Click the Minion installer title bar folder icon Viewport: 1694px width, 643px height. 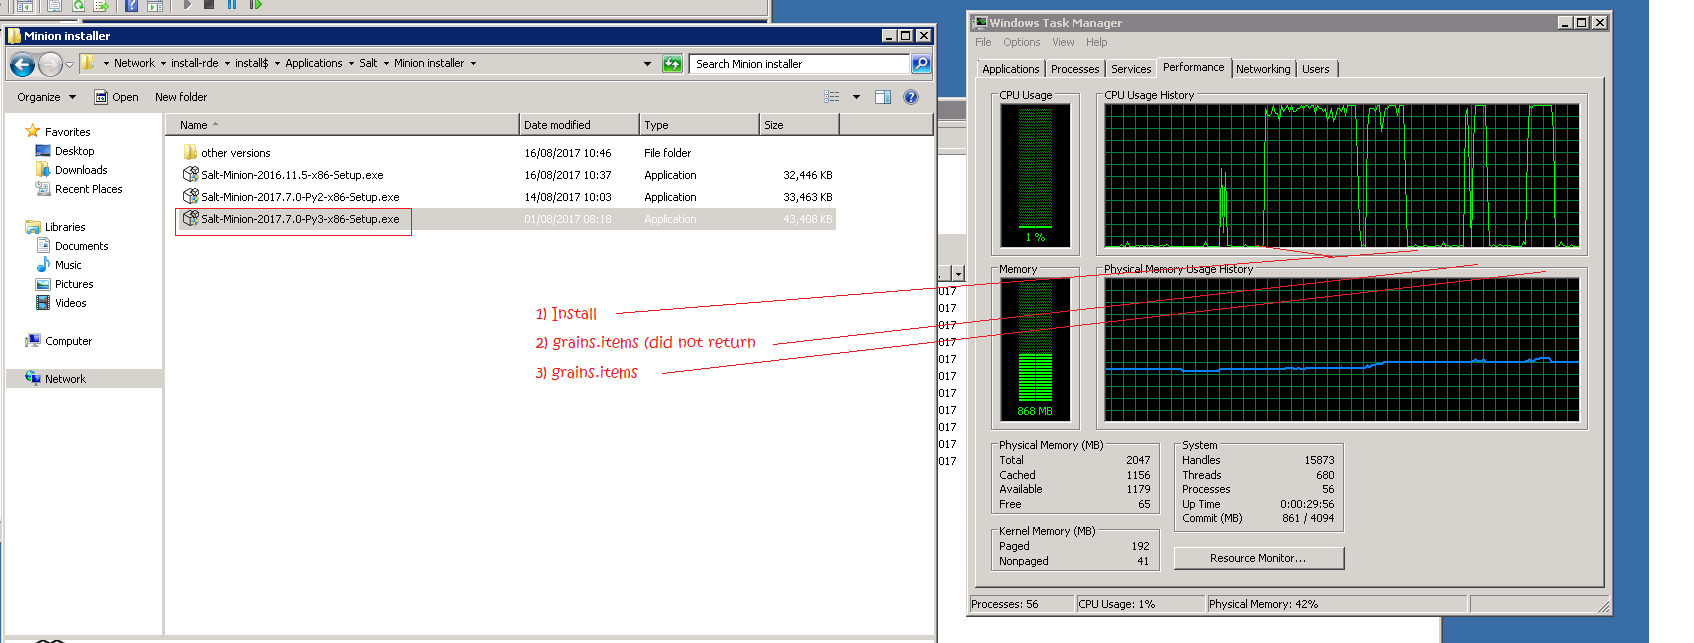[x=14, y=36]
